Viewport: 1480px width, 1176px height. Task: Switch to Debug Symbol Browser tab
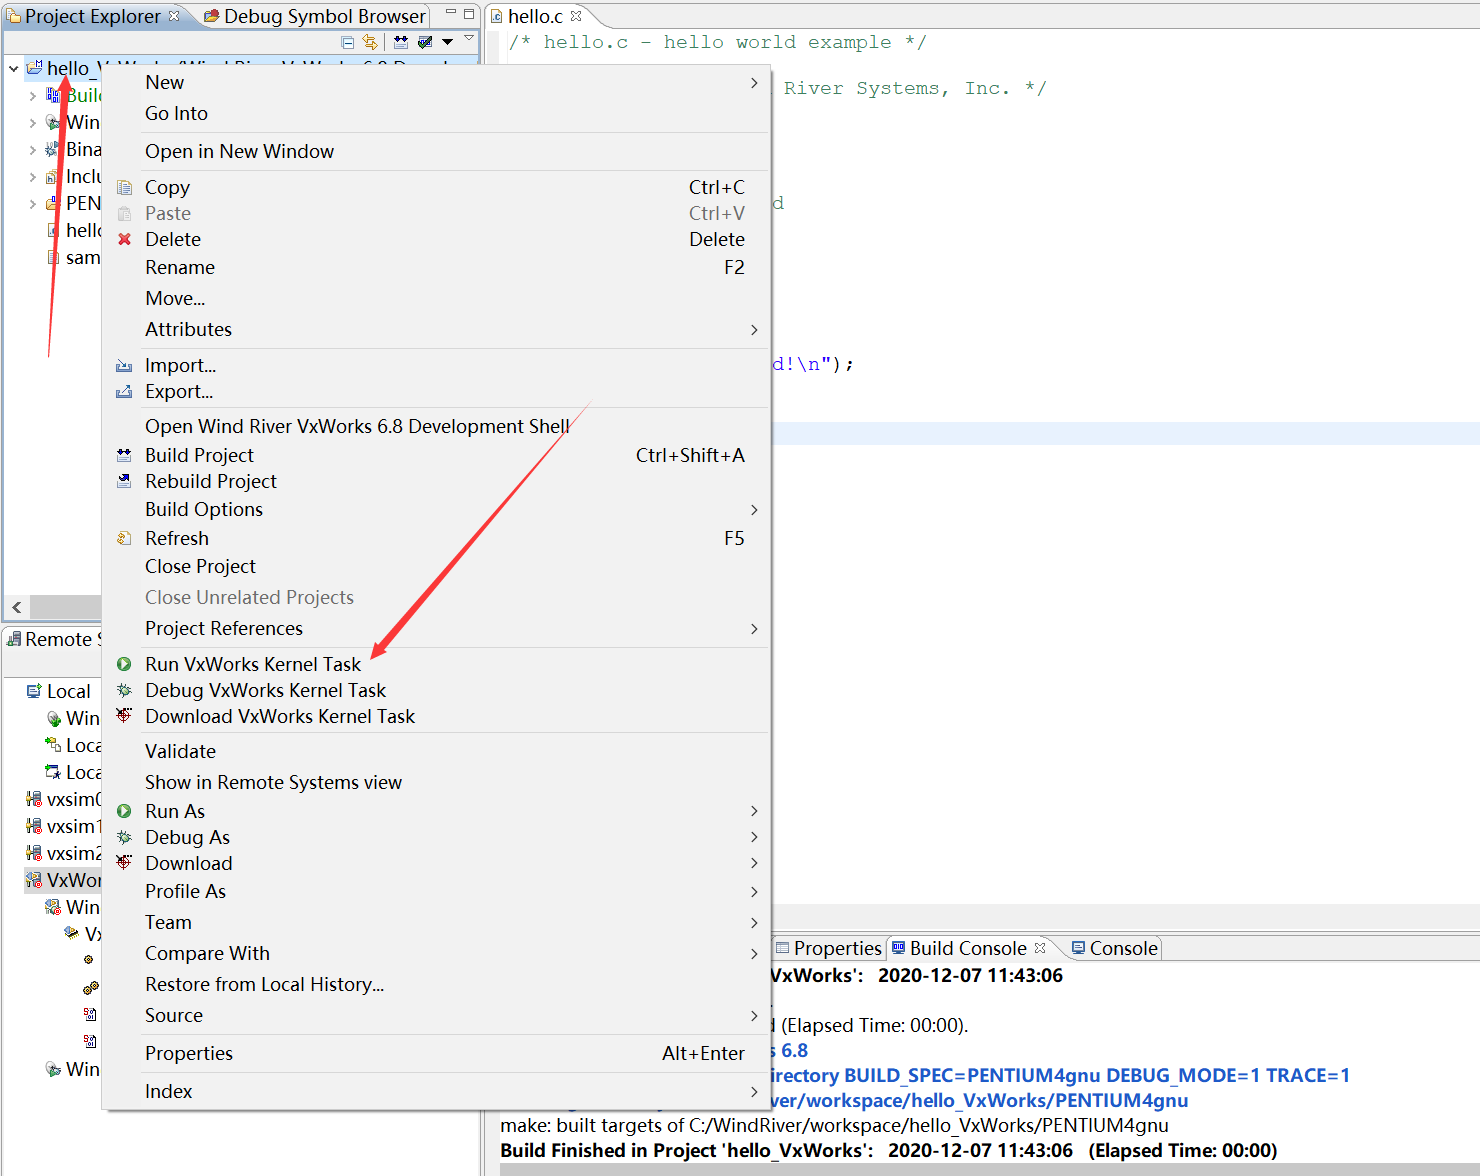tap(315, 16)
